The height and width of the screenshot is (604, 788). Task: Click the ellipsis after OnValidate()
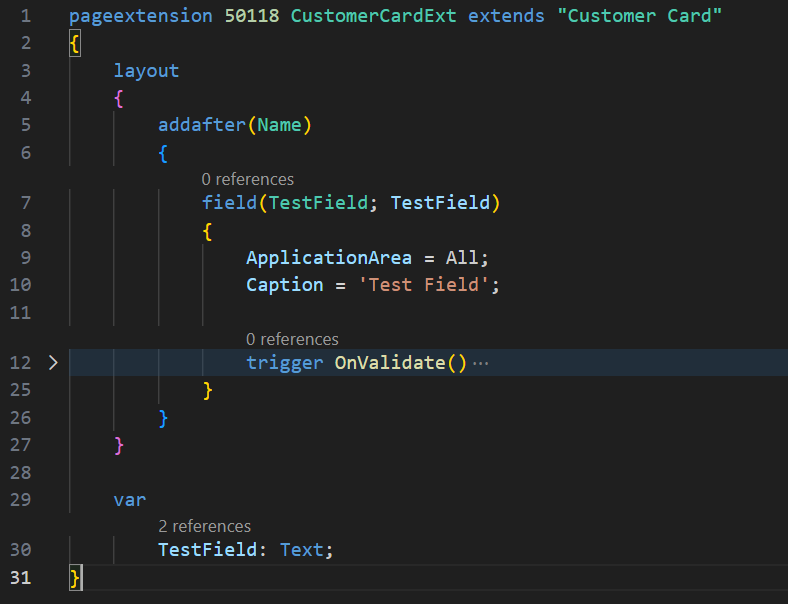[480, 363]
